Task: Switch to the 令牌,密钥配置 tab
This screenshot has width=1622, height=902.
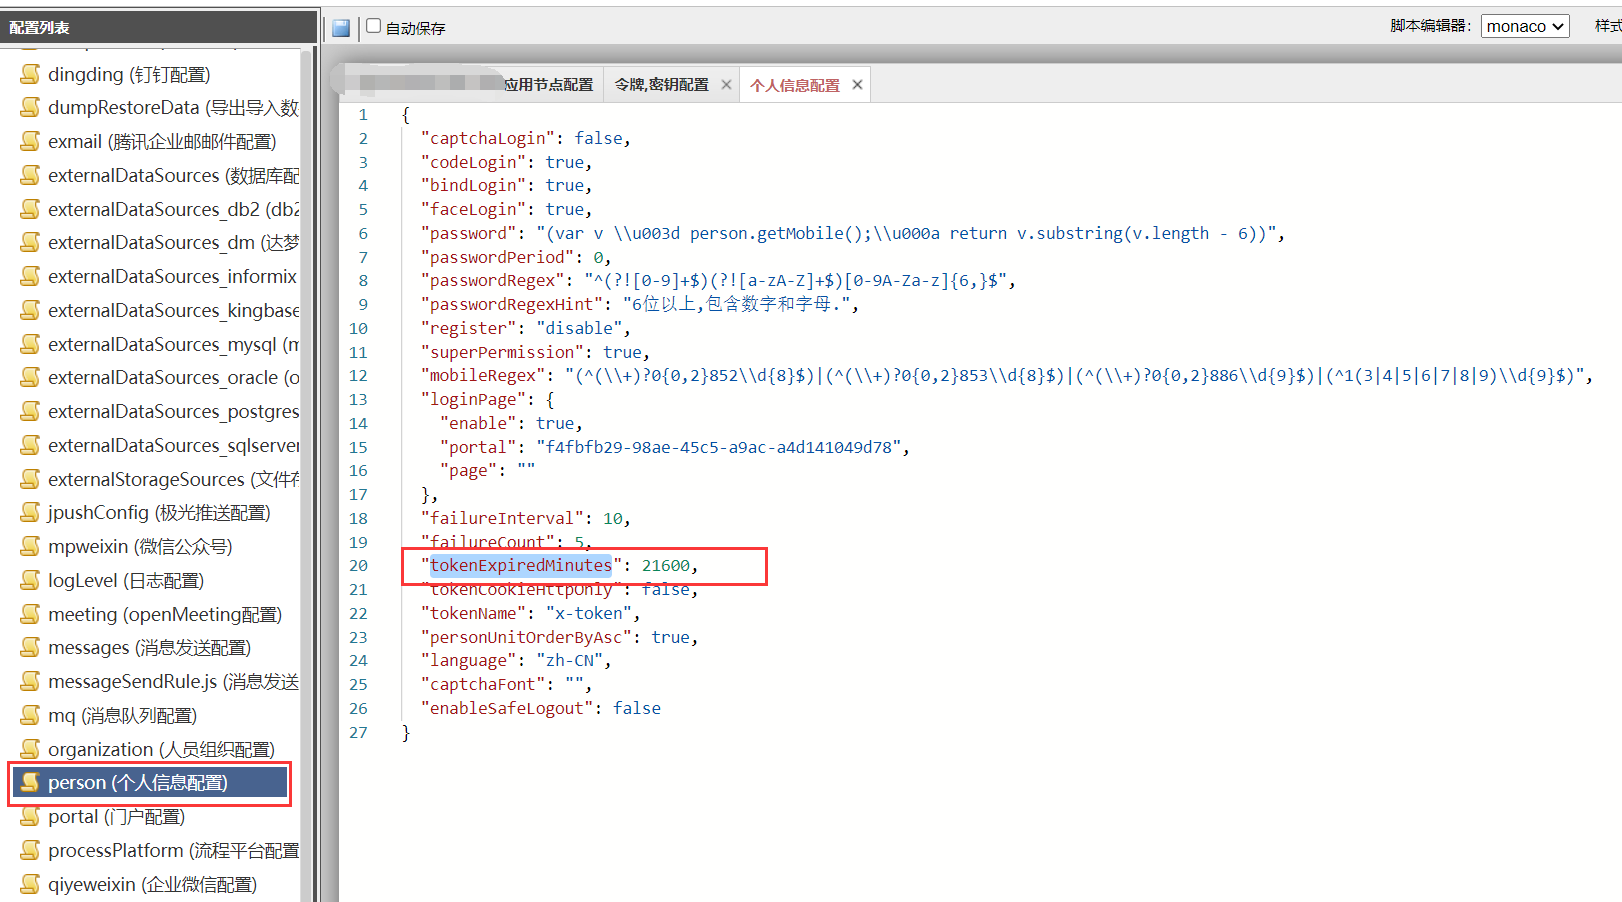Action: click(x=661, y=85)
